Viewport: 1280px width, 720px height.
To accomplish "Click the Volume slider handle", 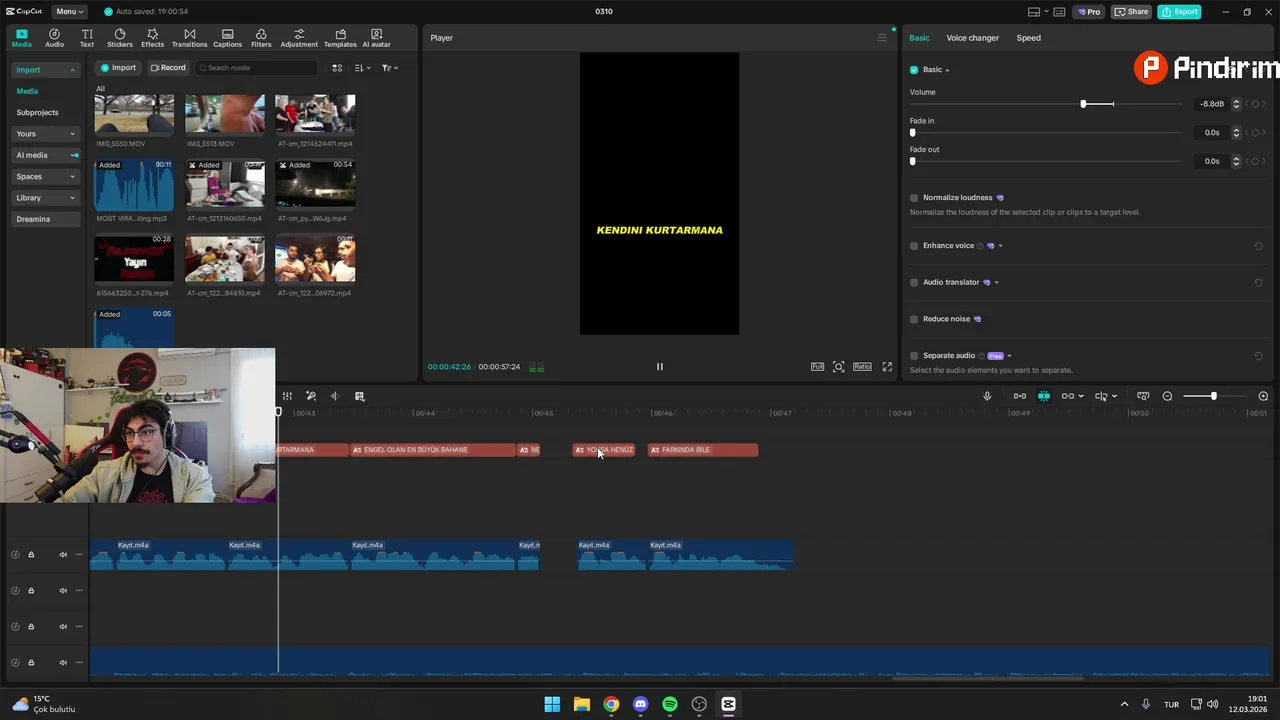I will coord(1083,104).
